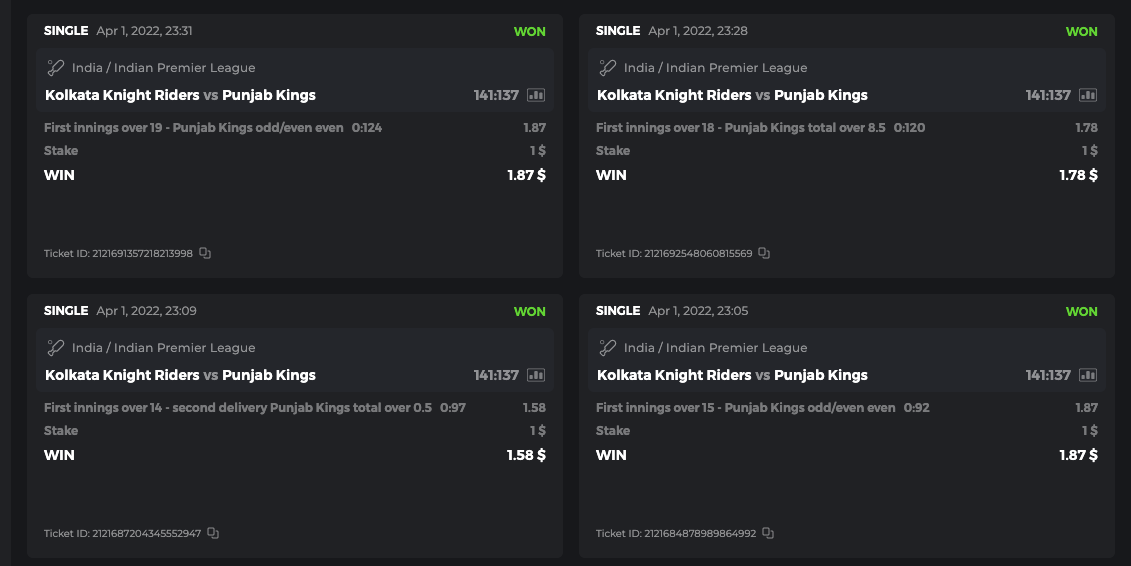This screenshot has height=566, width=1131.
Task: Click cricket sport icon in 23:05 ticket
Action: tap(608, 348)
